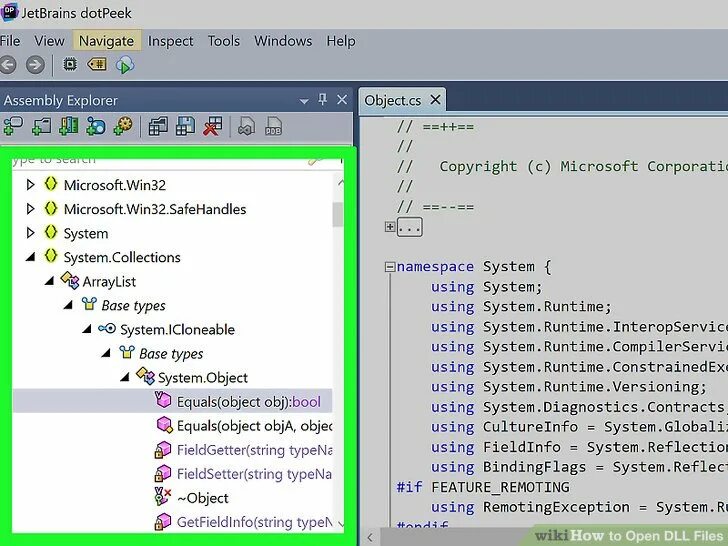Click the Assembly Explorer scrollbar thumb

(338, 214)
